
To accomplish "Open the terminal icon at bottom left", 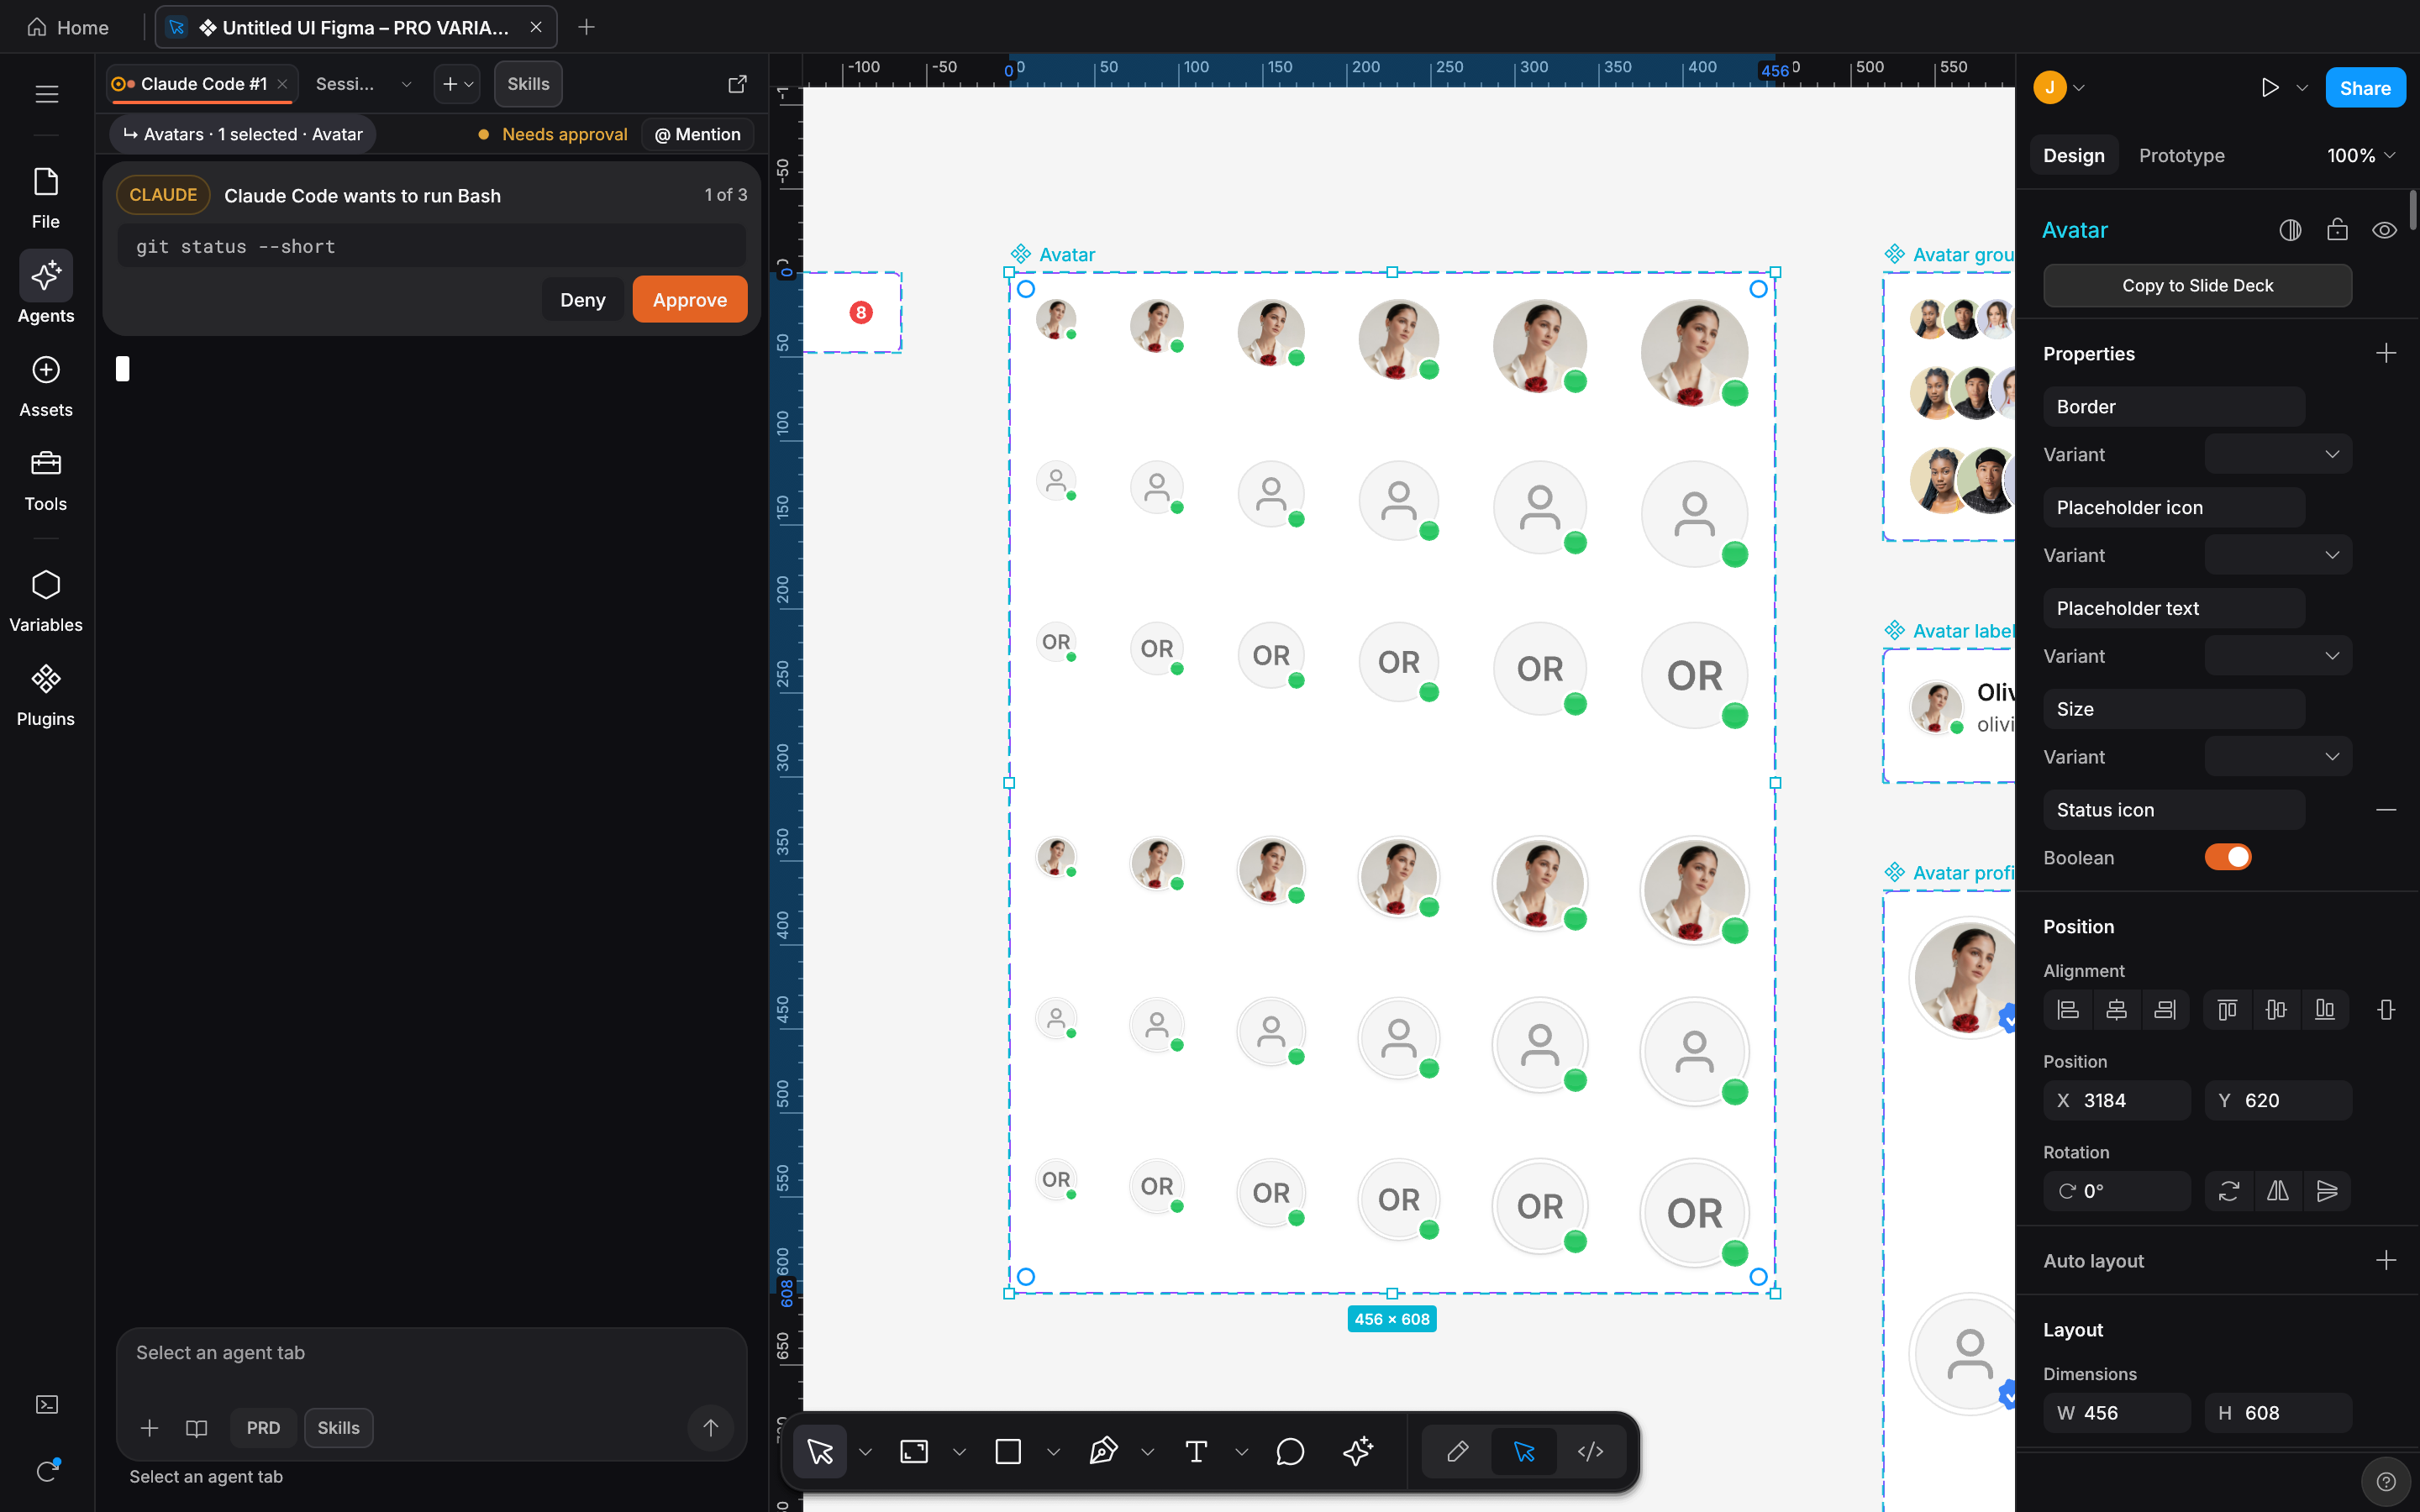I will pos(47,1405).
